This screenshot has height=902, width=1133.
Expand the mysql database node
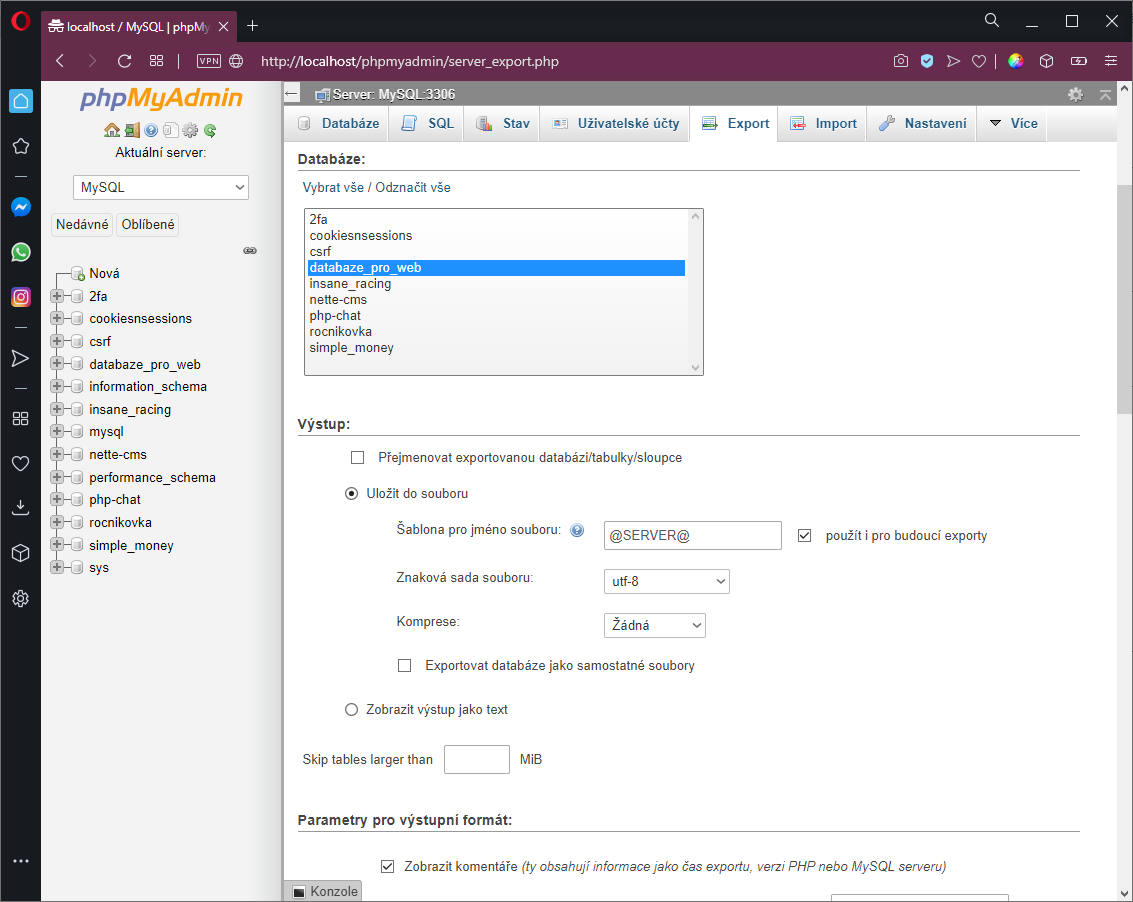tap(56, 431)
